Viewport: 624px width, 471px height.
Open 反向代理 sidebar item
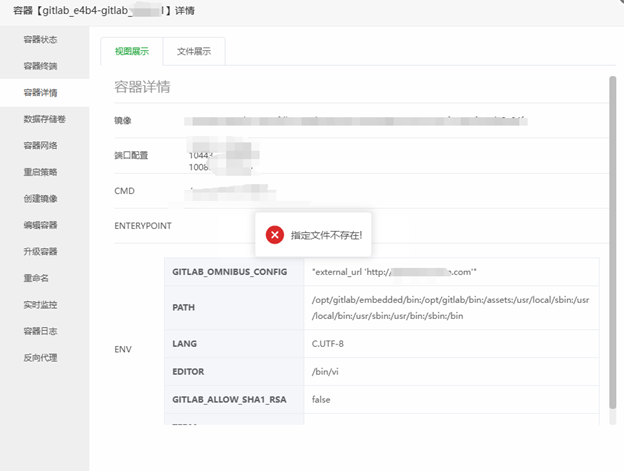[40, 358]
